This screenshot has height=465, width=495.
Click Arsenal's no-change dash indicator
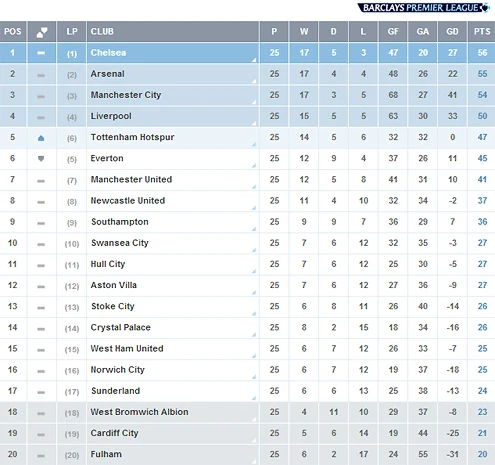click(41, 75)
